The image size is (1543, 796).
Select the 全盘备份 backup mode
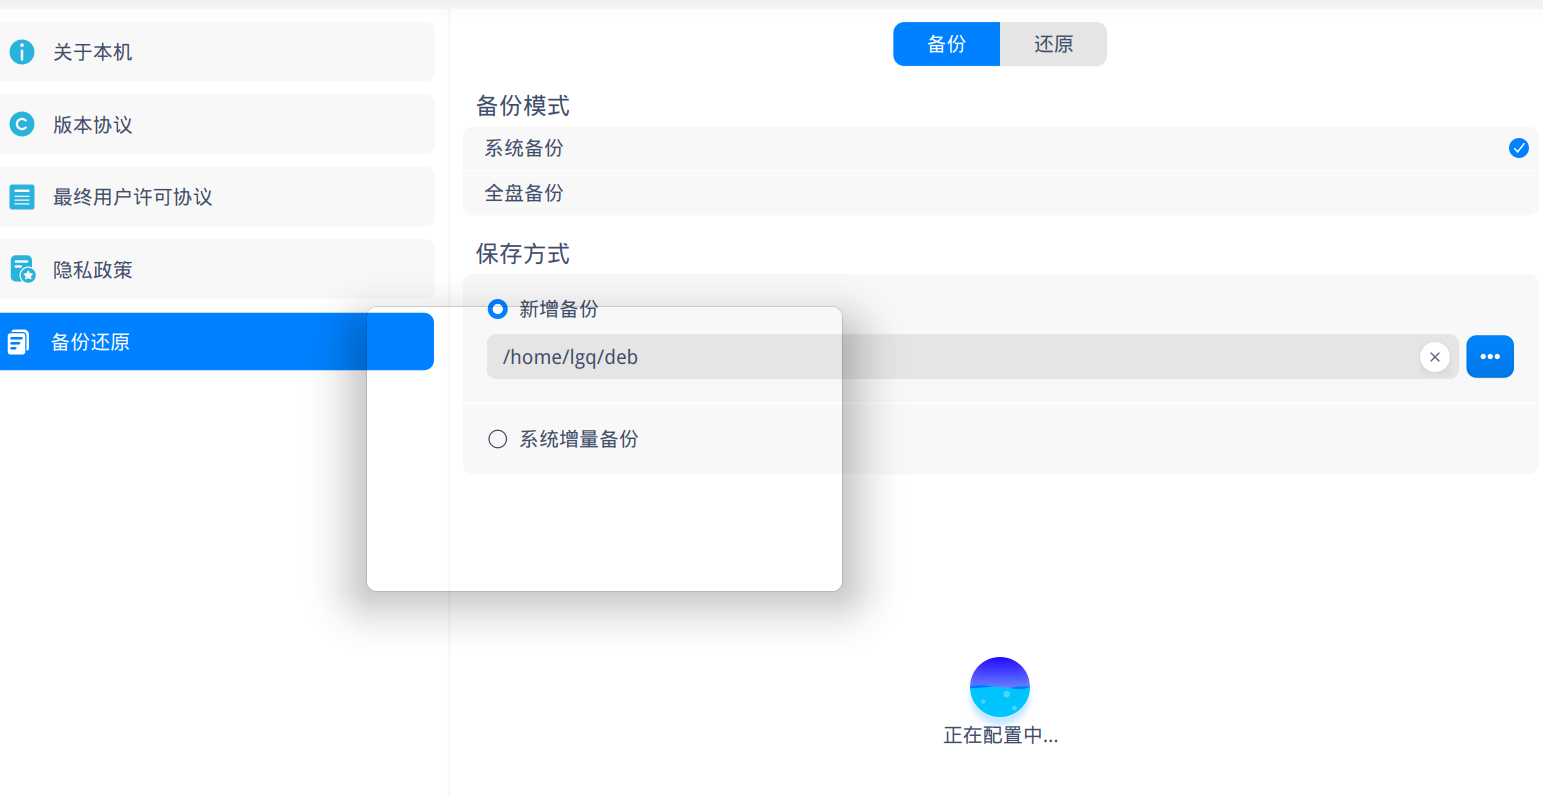click(x=1000, y=193)
